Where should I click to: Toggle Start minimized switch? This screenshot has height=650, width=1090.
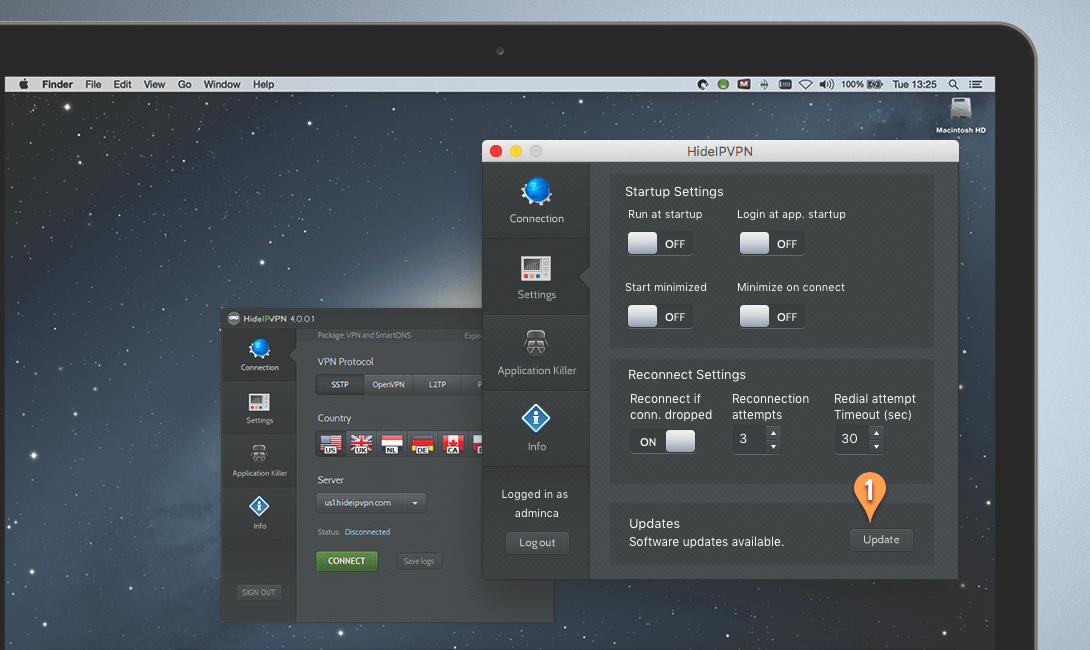pyautogui.click(x=660, y=316)
